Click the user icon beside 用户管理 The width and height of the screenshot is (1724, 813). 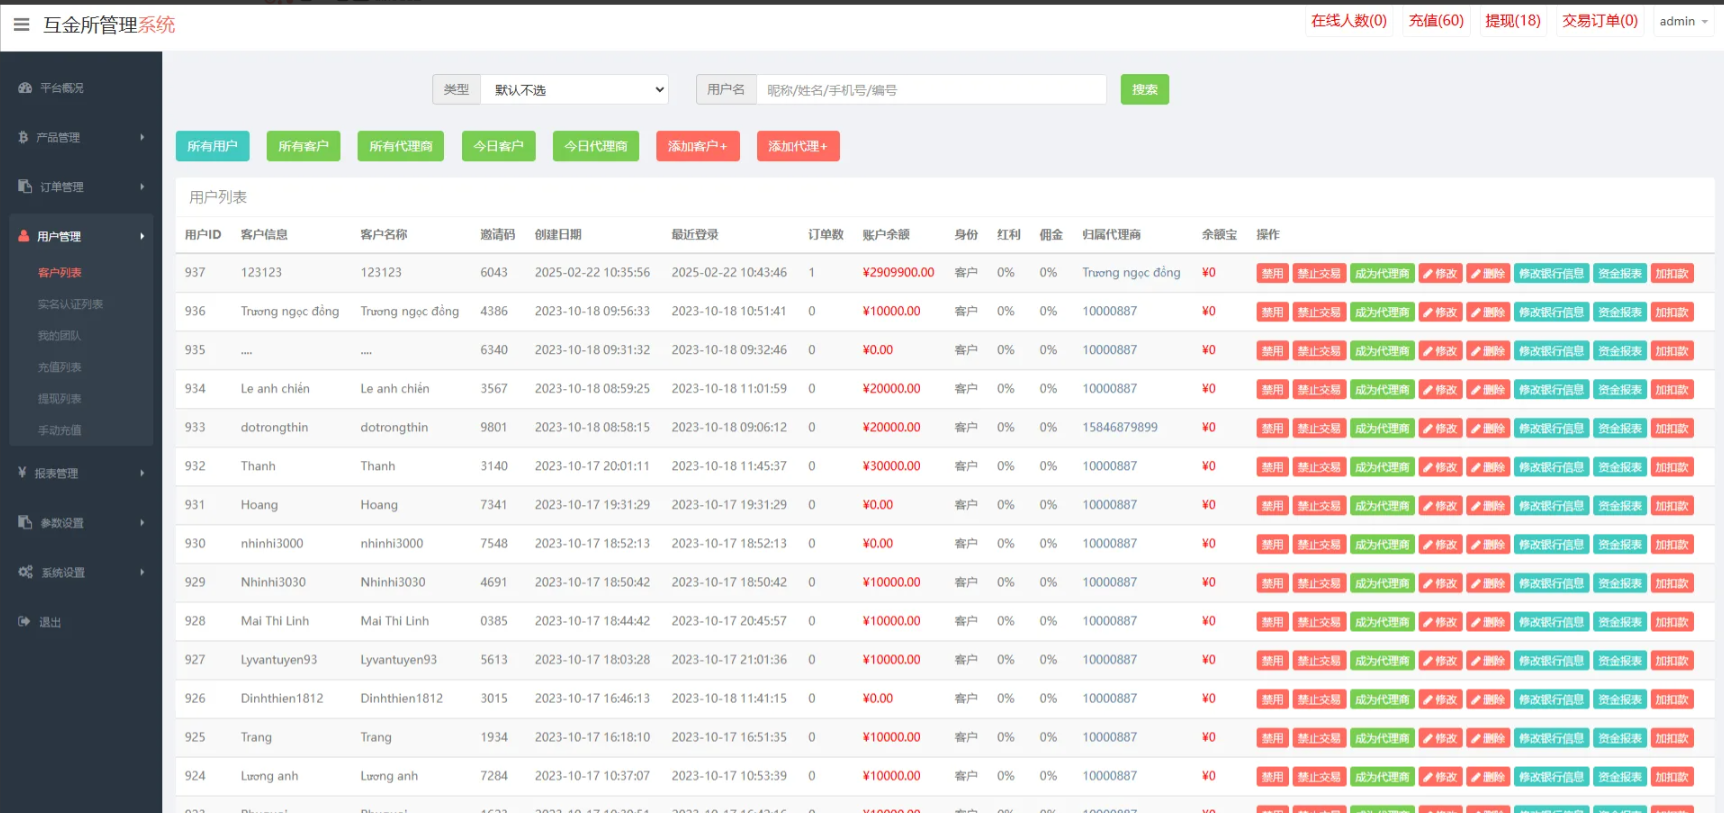pyautogui.click(x=24, y=236)
